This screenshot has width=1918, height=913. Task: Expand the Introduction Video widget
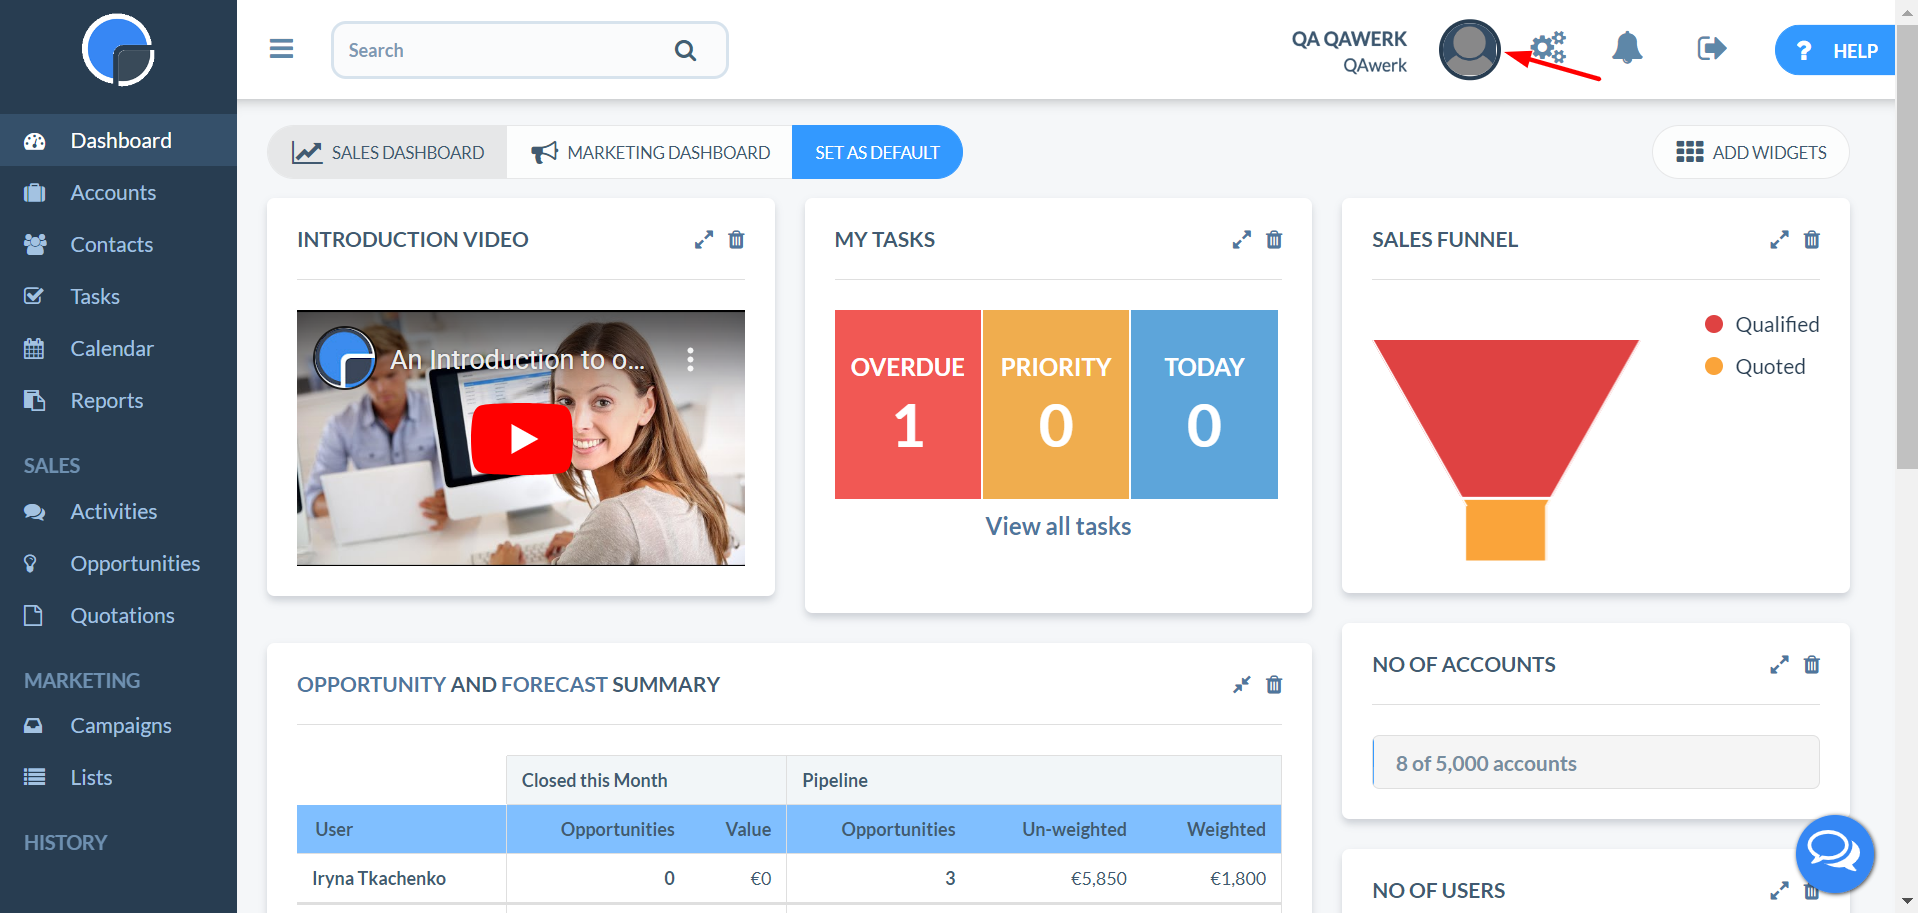coord(704,240)
